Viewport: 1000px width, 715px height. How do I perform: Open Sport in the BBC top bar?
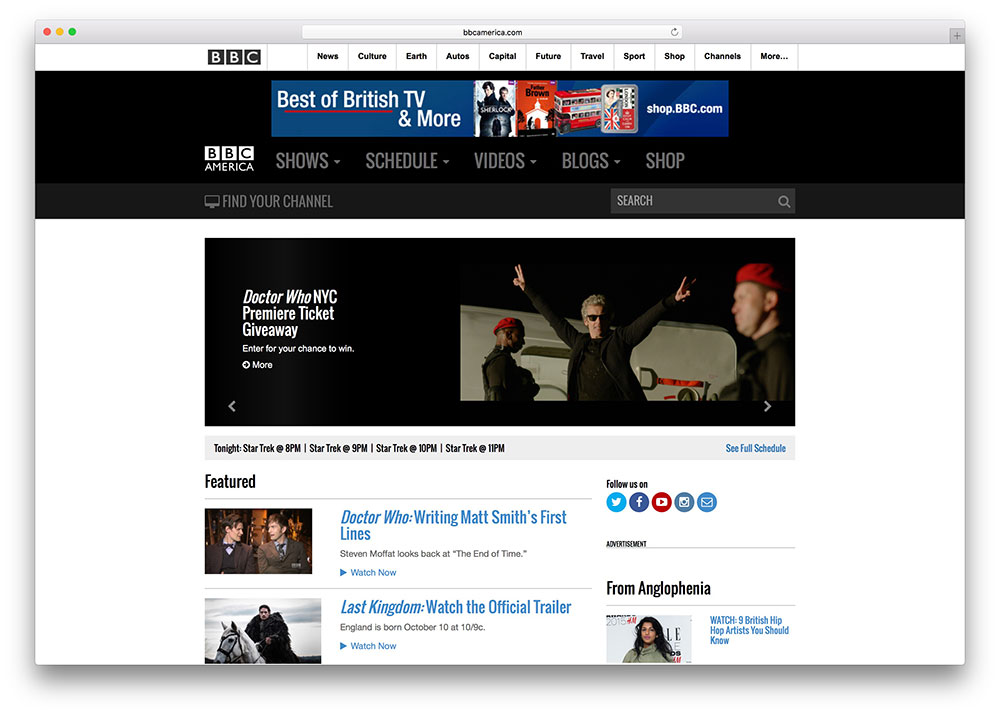(634, 56)
